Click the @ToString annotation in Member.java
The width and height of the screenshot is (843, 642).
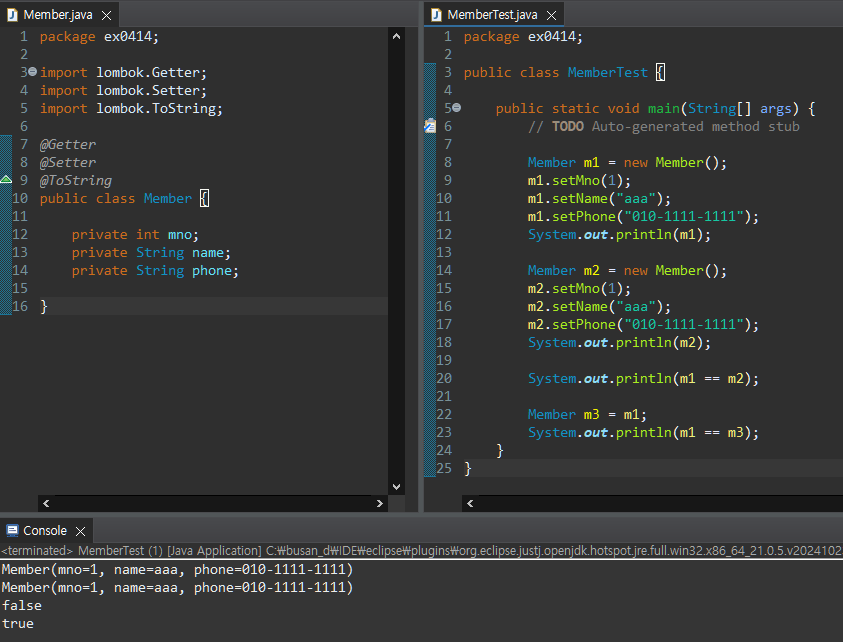pyautogui.click(x=76, y=180)
